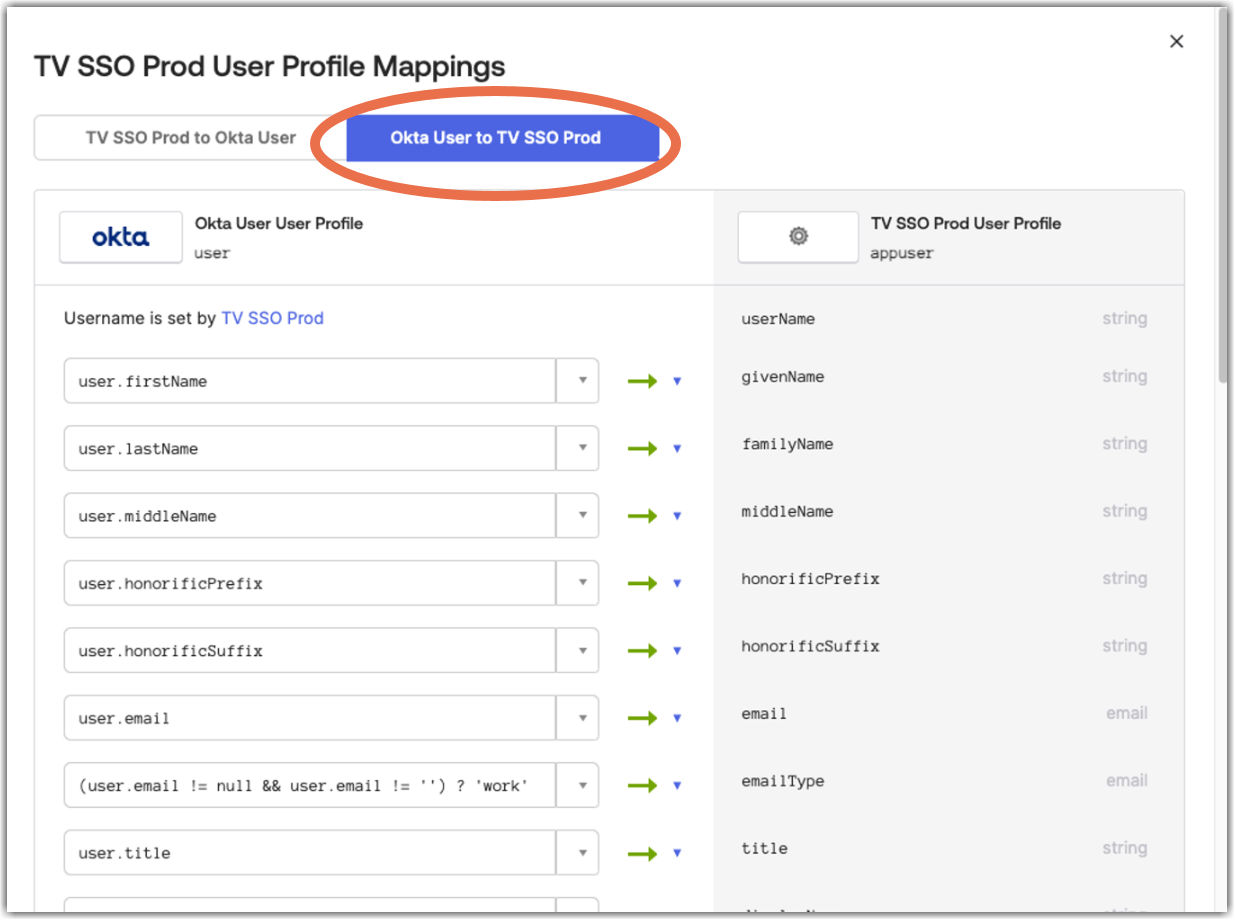Open the TV SSO Prod link
This screenshot has height=920, width=1235.
[272, 318]
